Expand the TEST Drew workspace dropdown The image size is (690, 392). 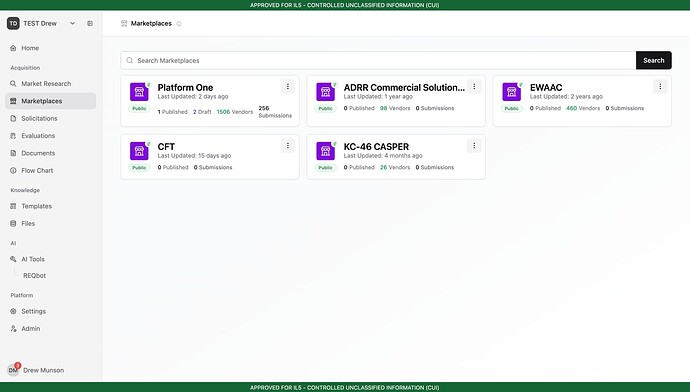coord(73,23)
